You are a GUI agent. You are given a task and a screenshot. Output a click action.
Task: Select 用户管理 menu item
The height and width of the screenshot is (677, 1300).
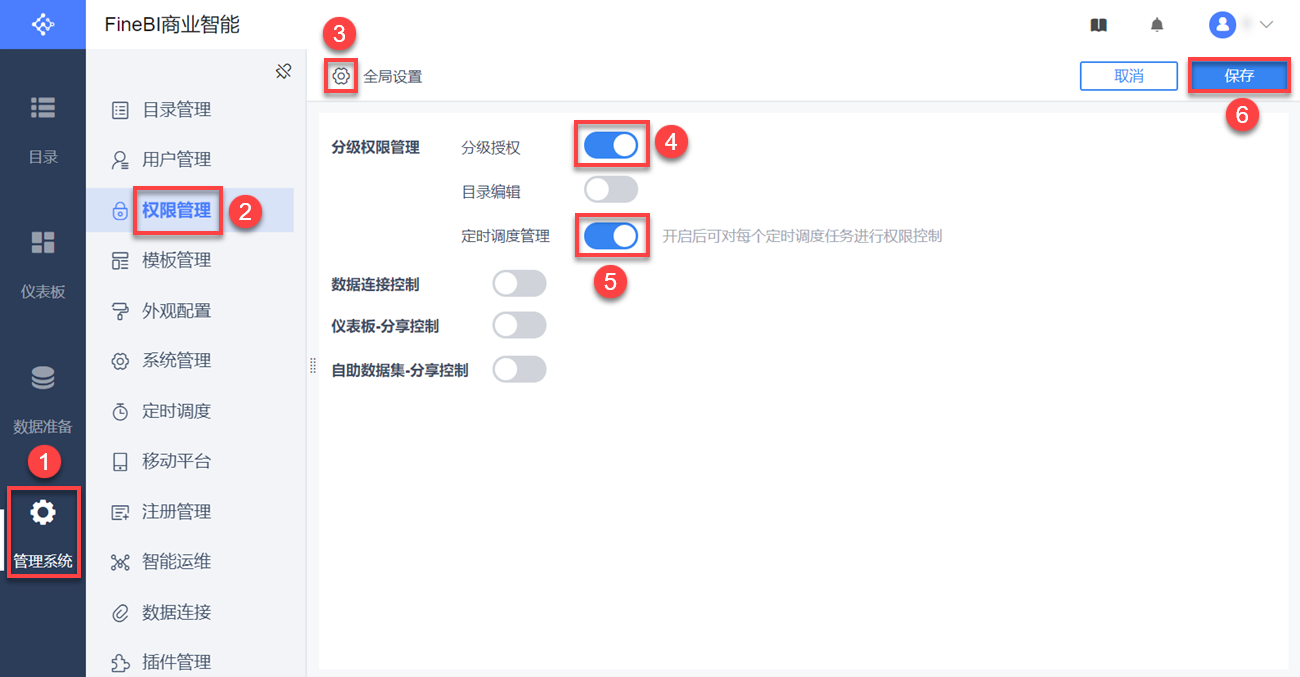click(x=176, y=160)
